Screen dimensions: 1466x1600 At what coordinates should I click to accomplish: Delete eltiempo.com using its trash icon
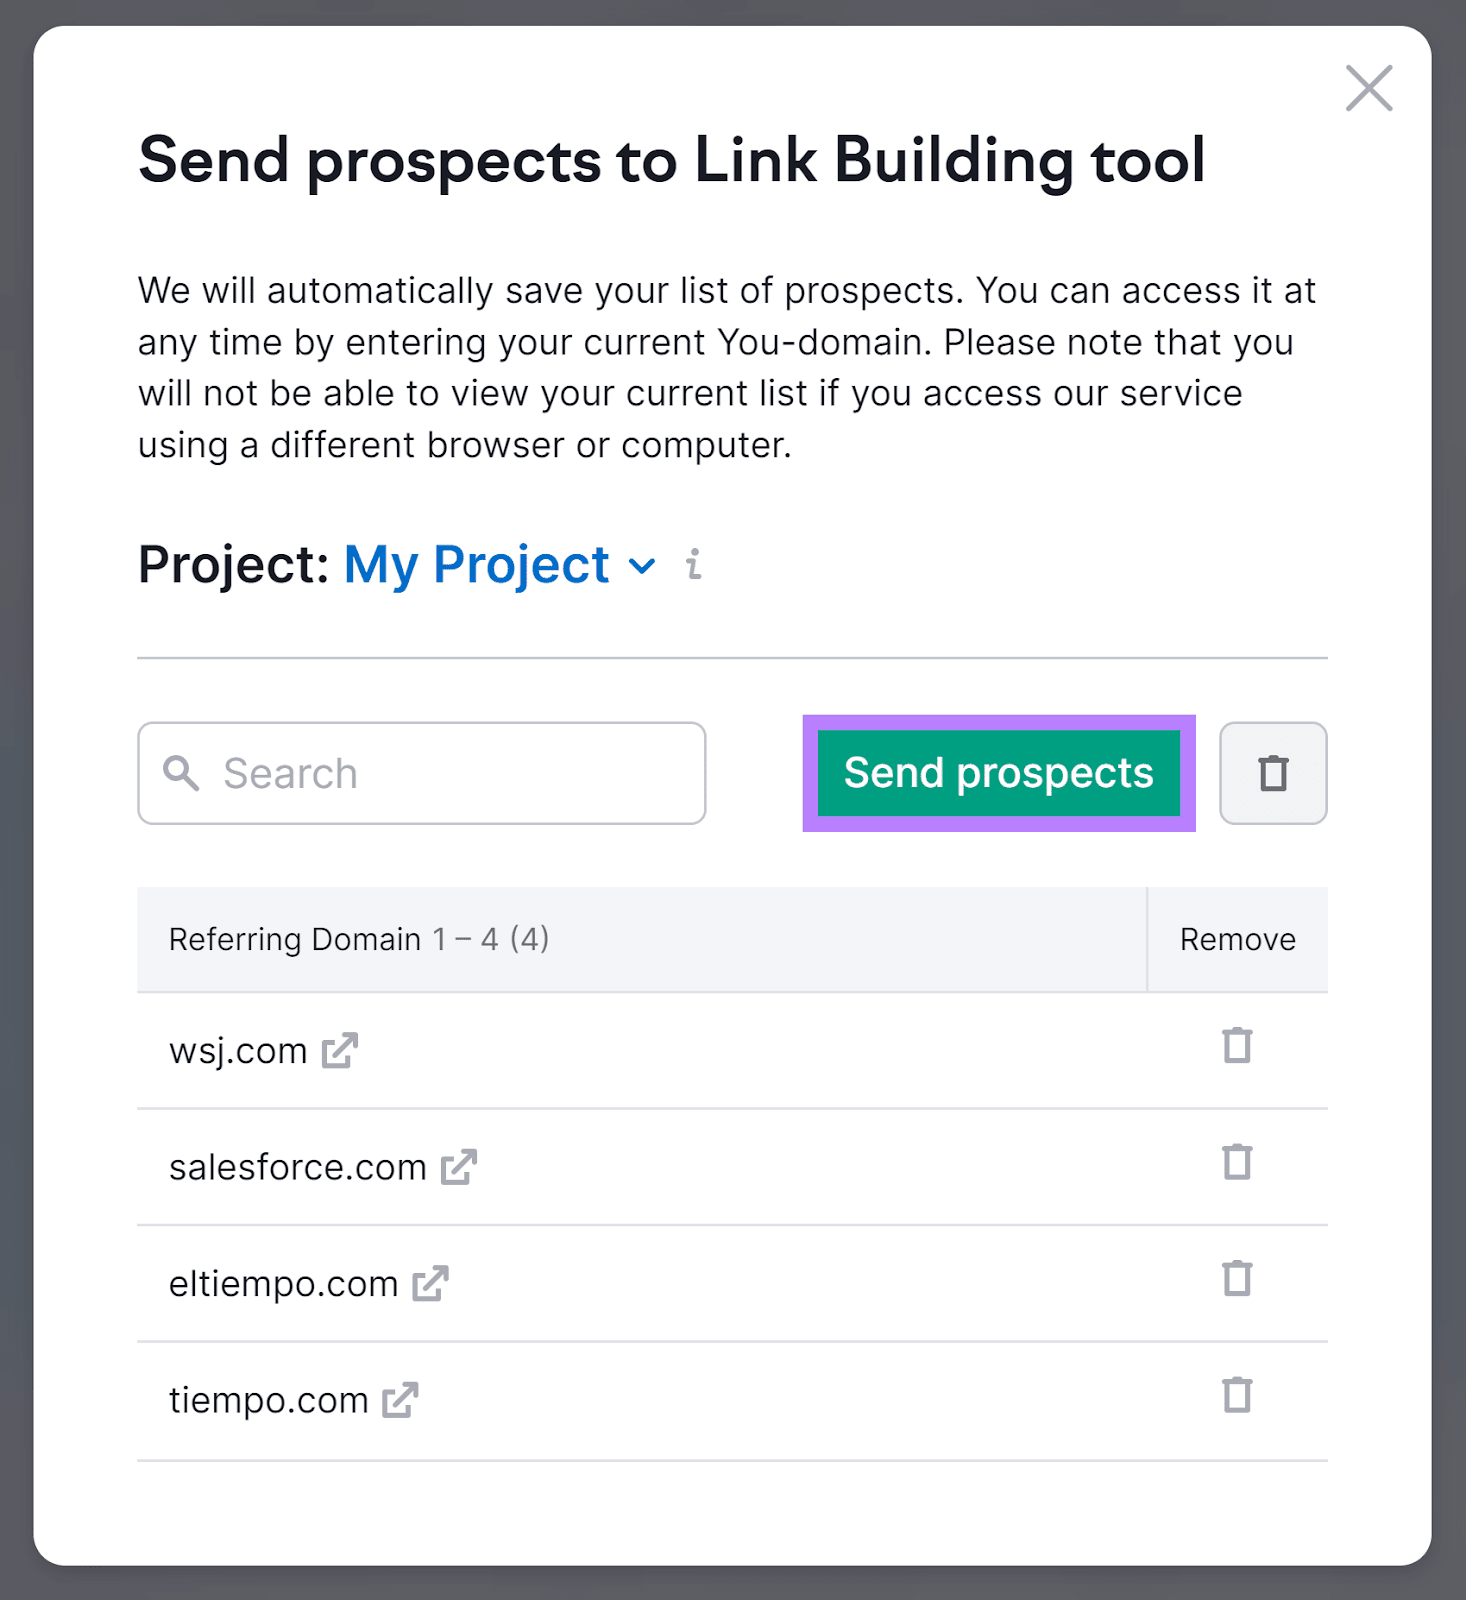pyautogui.click(x=1237, y=1279)
